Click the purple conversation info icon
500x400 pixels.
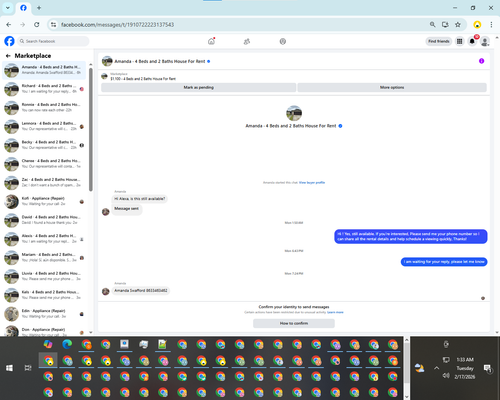pos(481,61)
